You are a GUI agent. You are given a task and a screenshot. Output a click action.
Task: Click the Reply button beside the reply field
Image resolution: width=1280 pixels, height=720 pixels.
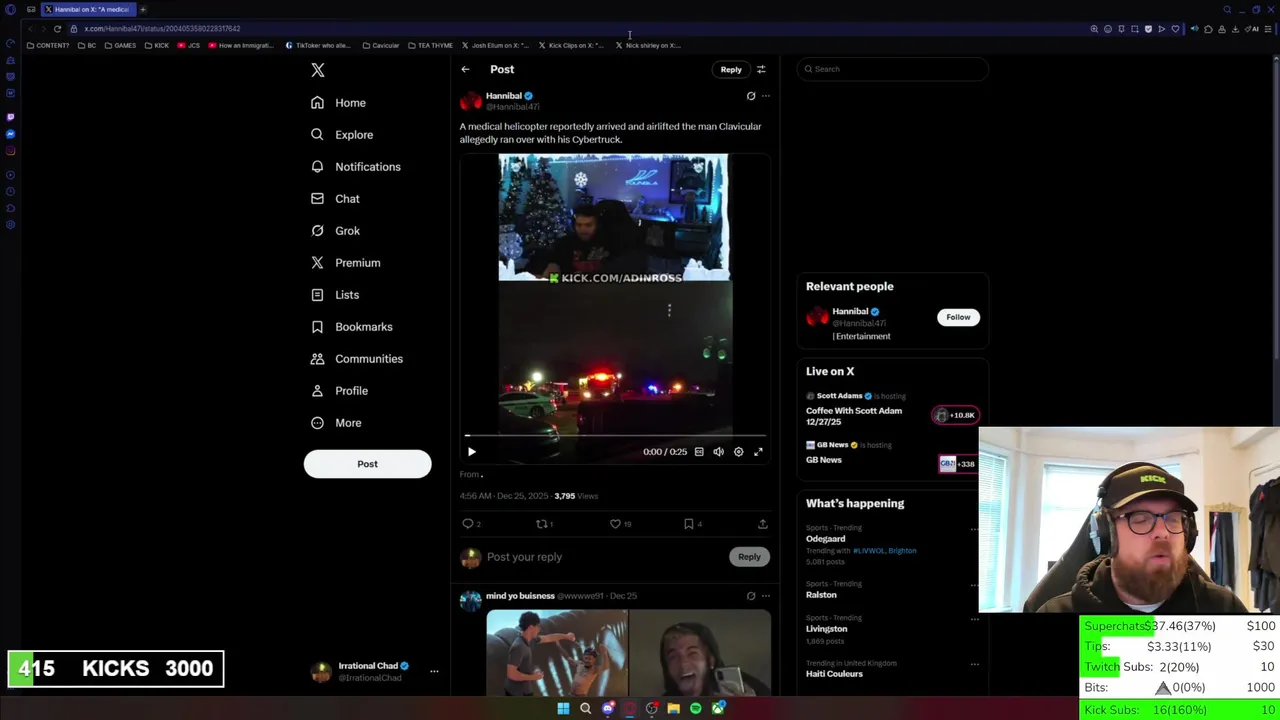pyautogui.click(x=749, y=557)
